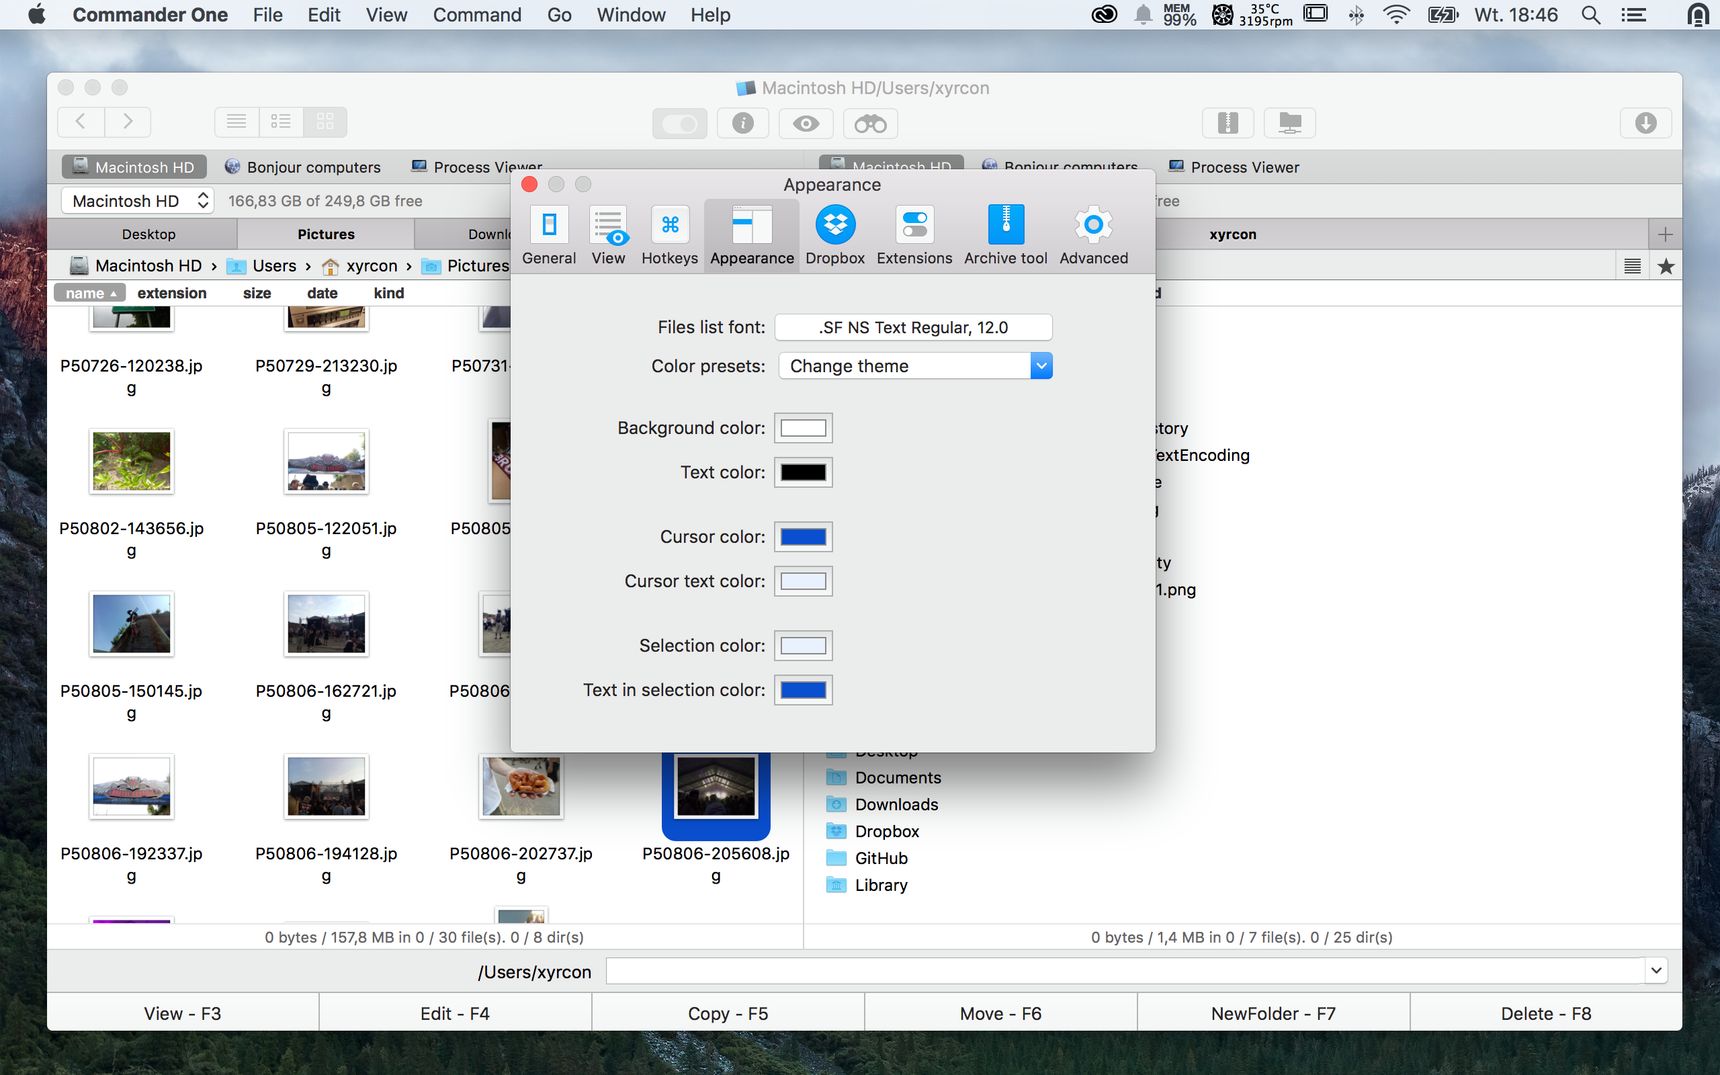Sort by the name column header

coord(90,293)
